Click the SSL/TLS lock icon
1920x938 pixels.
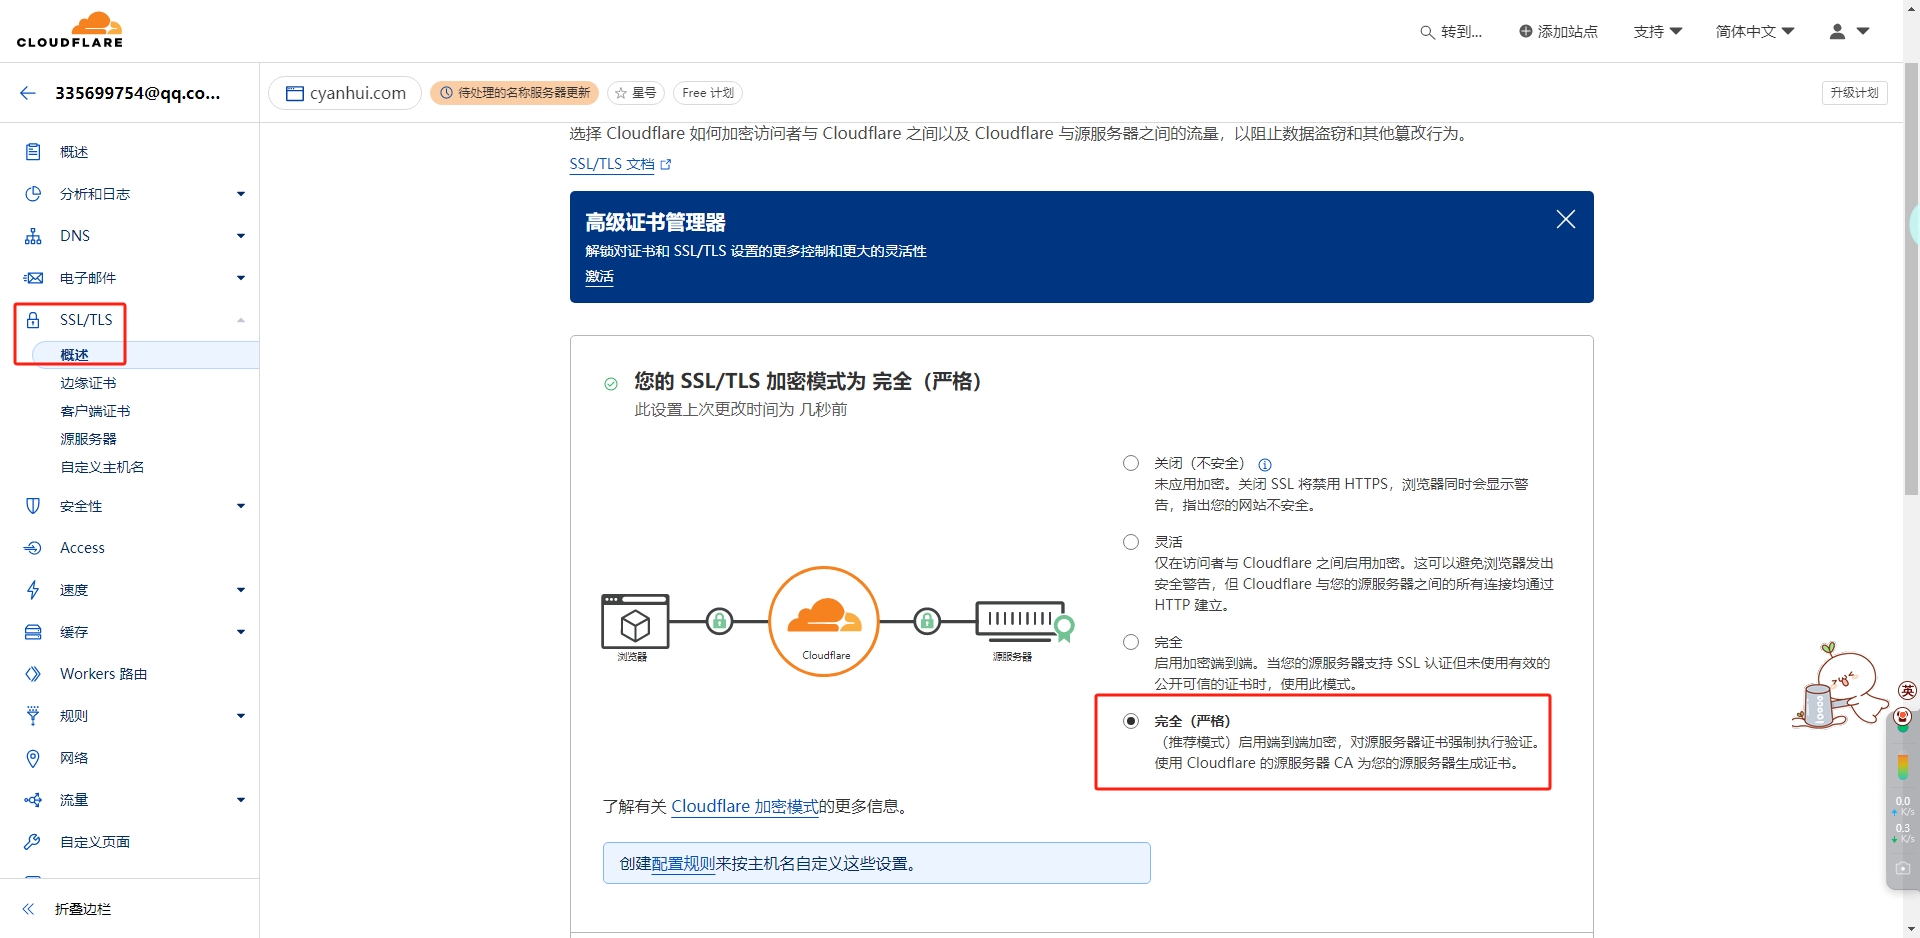[x=33, y=320]
